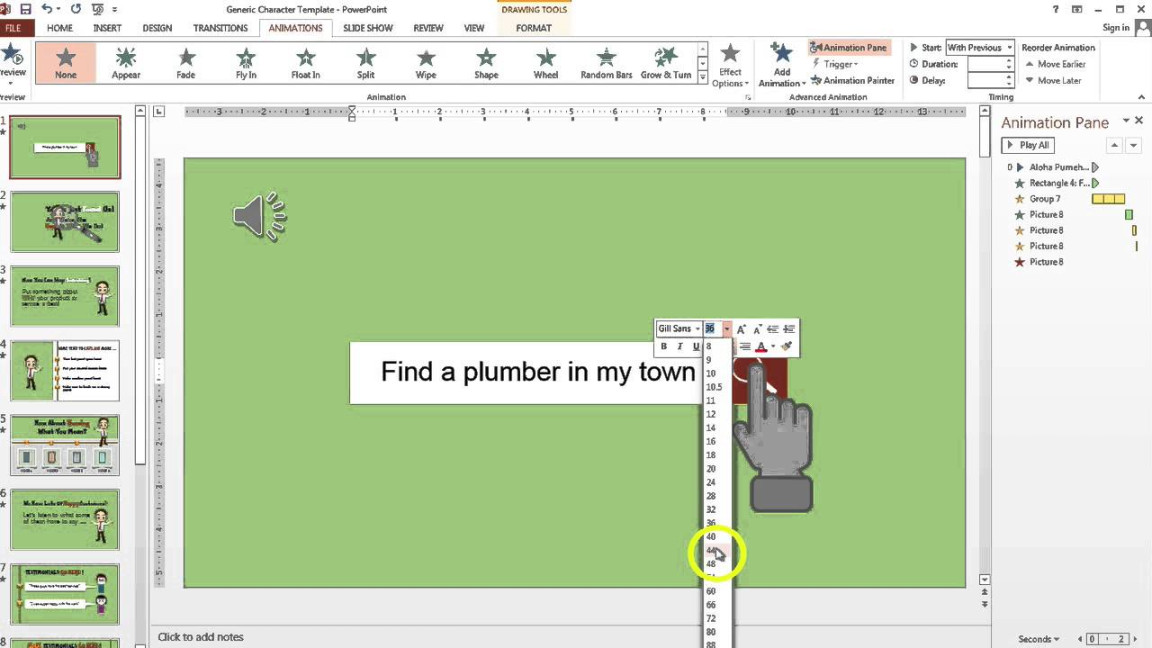
Task: Toggle Italic in the mini toolbar
Action: coord(680,346)
